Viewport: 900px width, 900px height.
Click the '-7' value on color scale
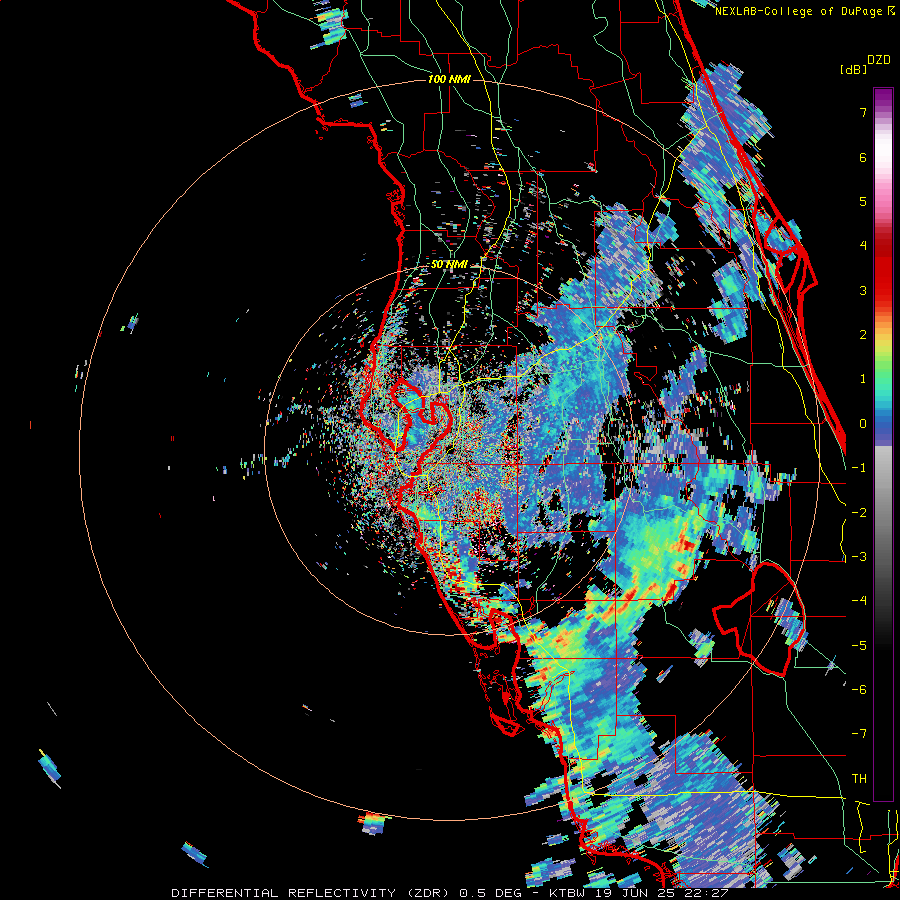859,734
